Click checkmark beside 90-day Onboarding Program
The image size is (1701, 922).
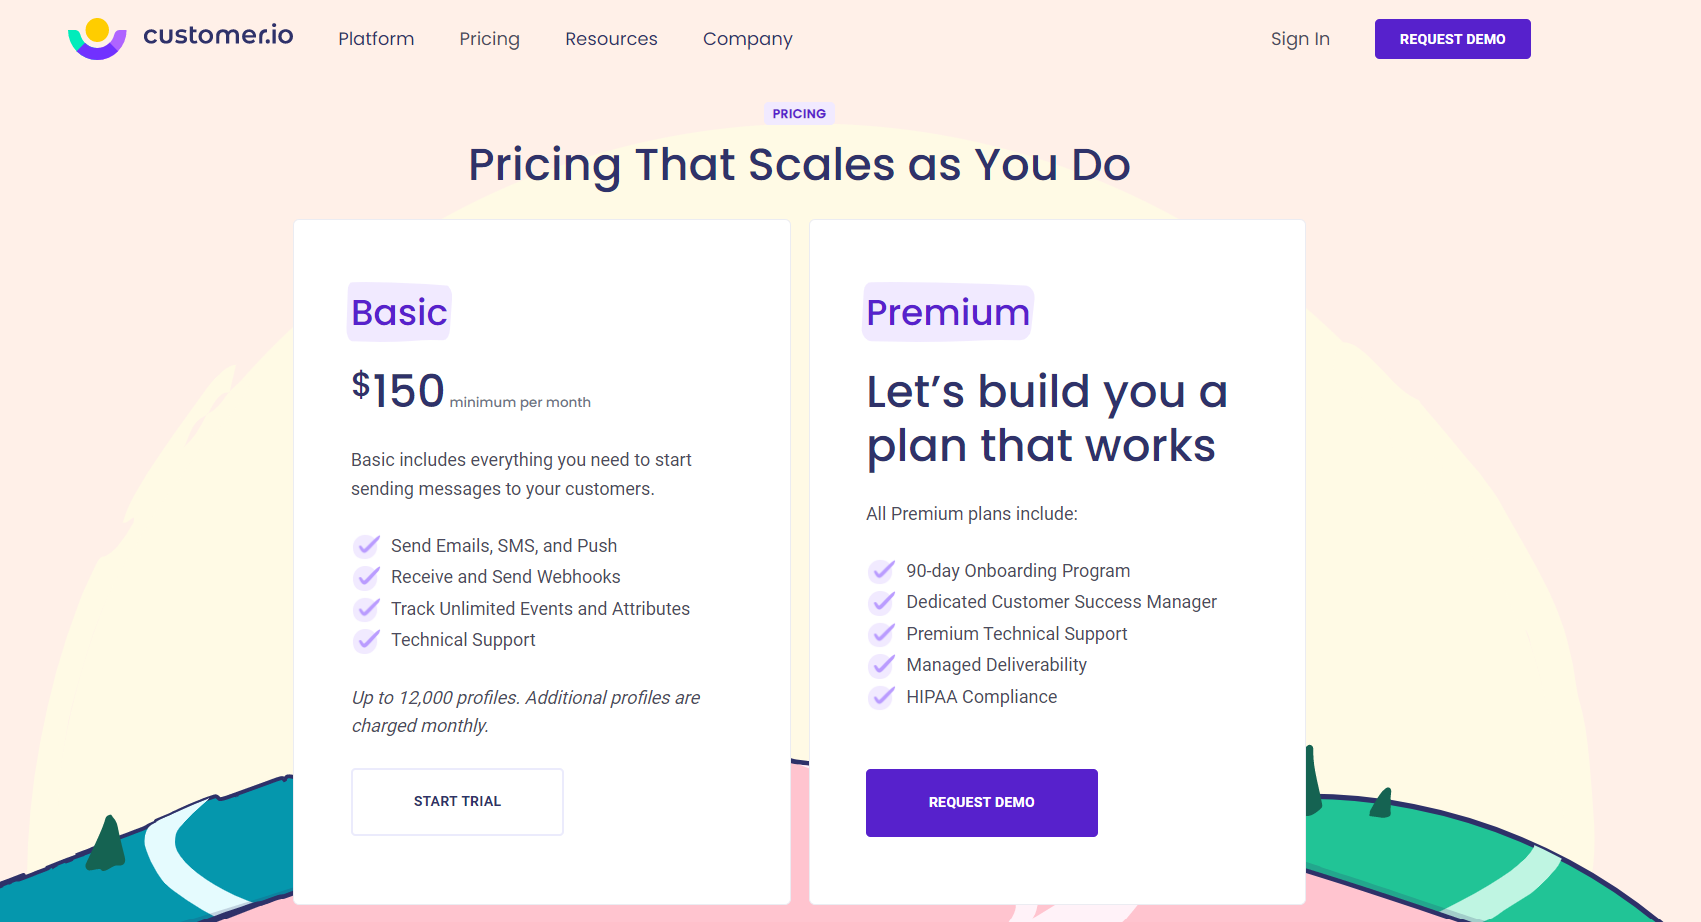click(x=882, y=571)
